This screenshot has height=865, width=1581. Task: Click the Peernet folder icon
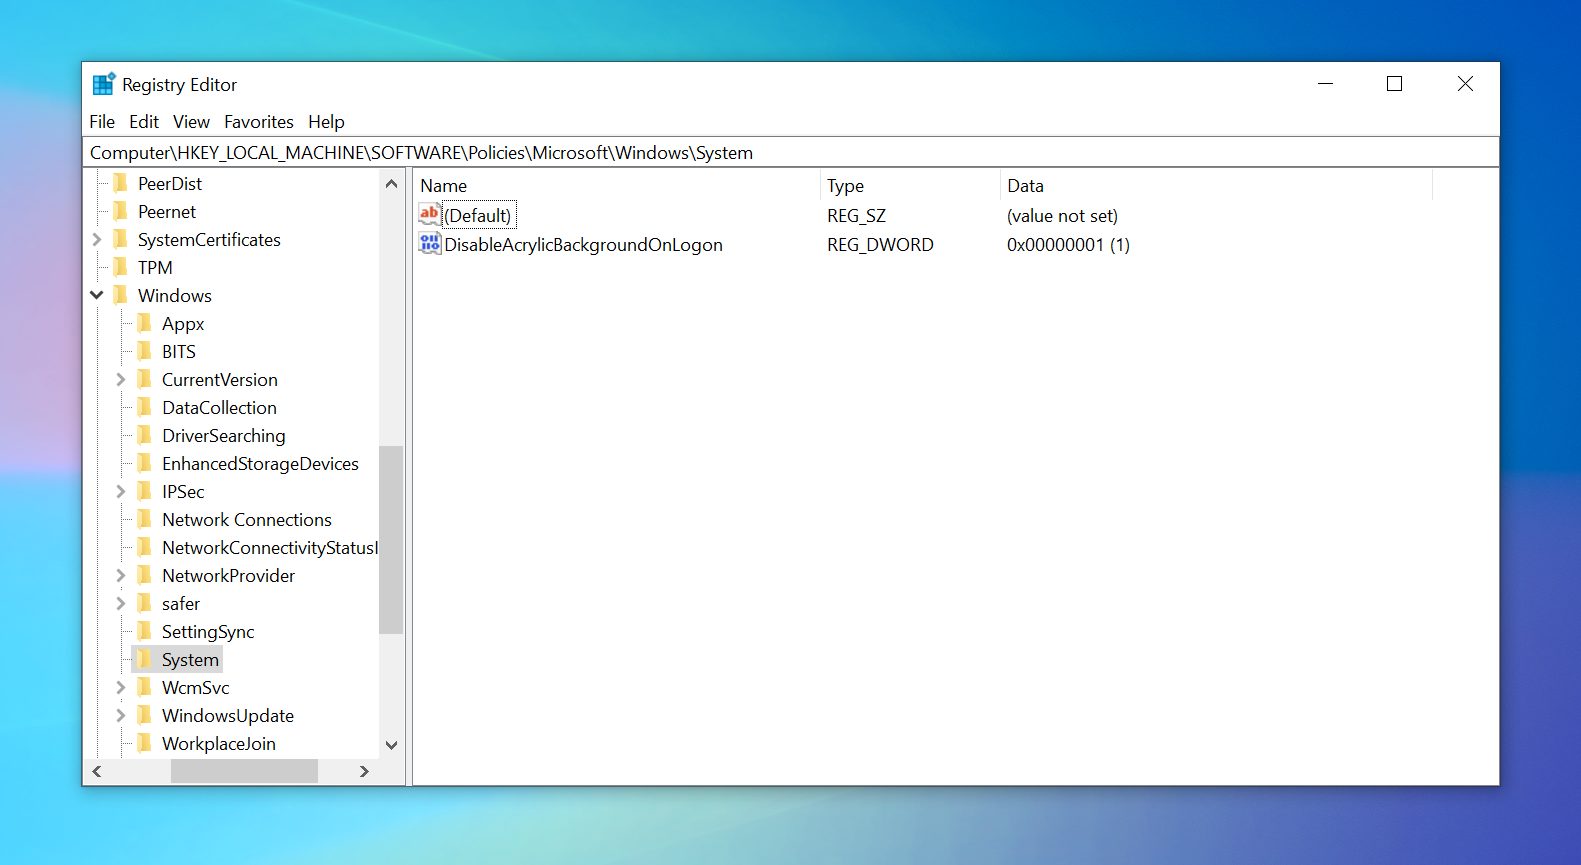121,211
